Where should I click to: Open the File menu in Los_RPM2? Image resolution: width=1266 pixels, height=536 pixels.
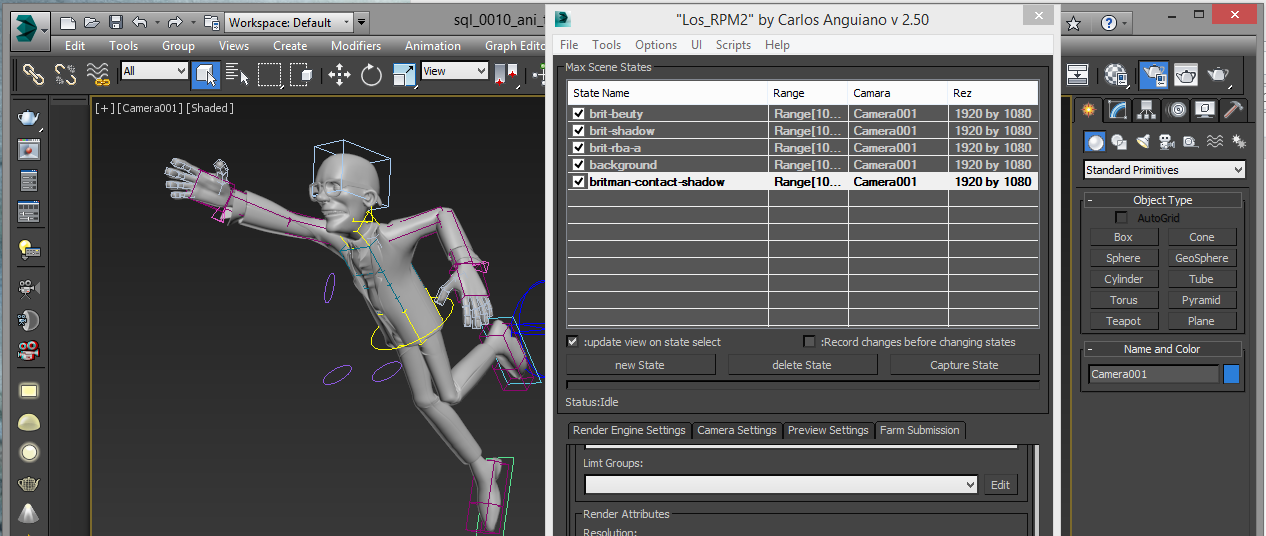point(569,45)
